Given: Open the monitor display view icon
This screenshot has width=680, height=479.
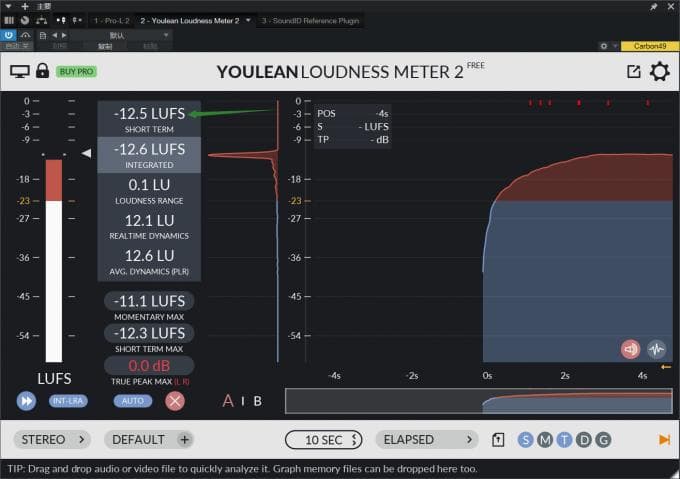Looking at the screenshot, I should click(20, 72).
